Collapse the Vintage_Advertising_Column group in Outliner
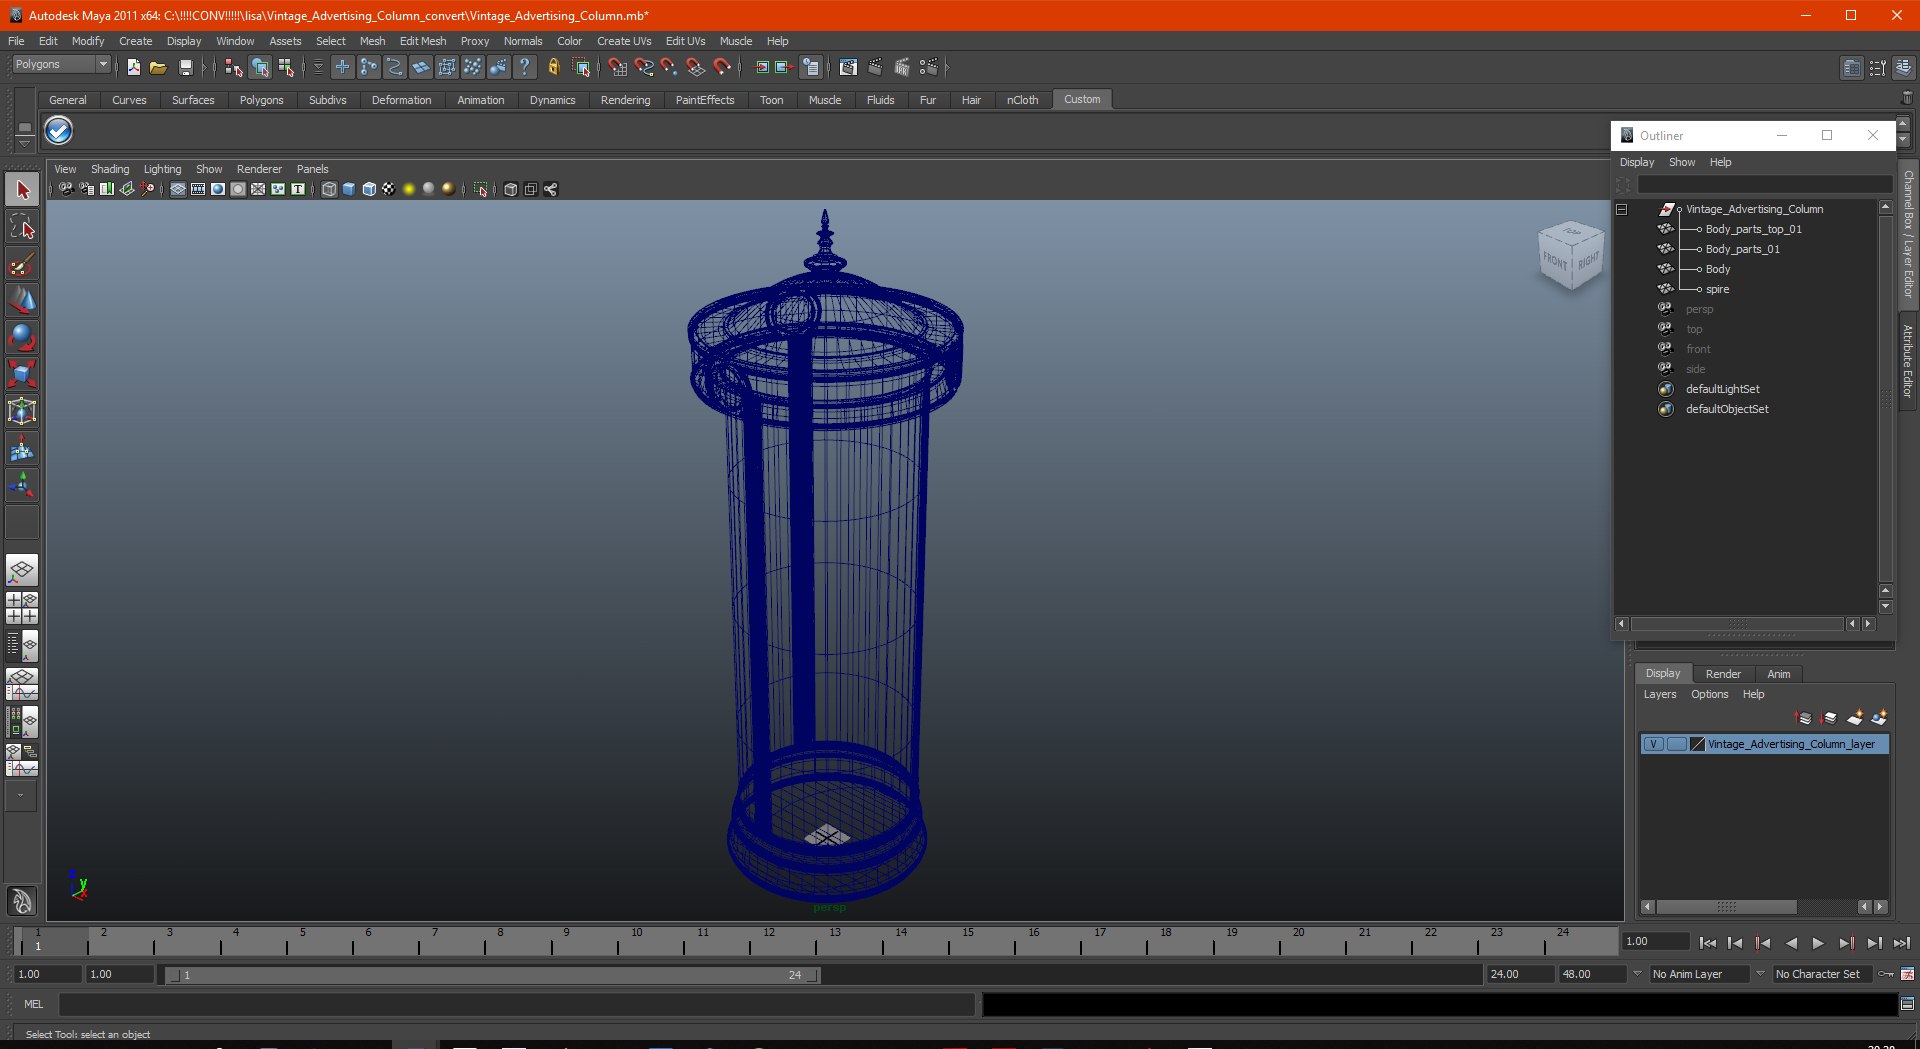Viewport: 1920px width, 1049px height. (1622, 209)
